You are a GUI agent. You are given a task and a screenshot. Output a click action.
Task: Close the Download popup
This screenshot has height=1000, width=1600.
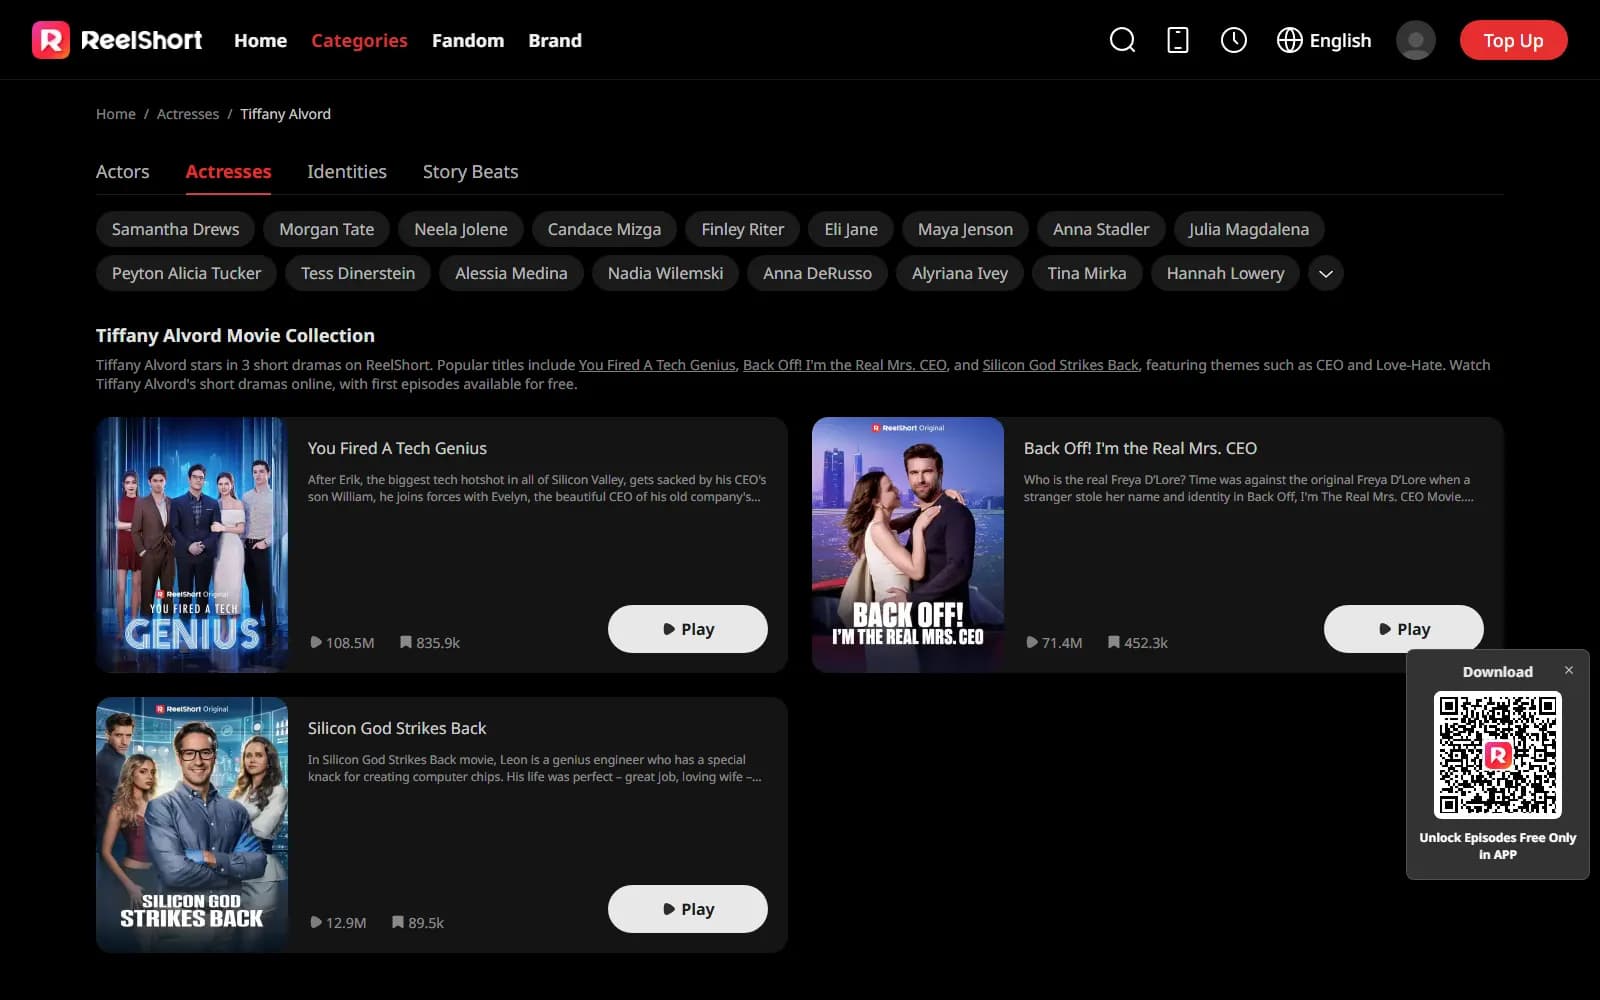pyautogui.click(x=1569, y=670)
